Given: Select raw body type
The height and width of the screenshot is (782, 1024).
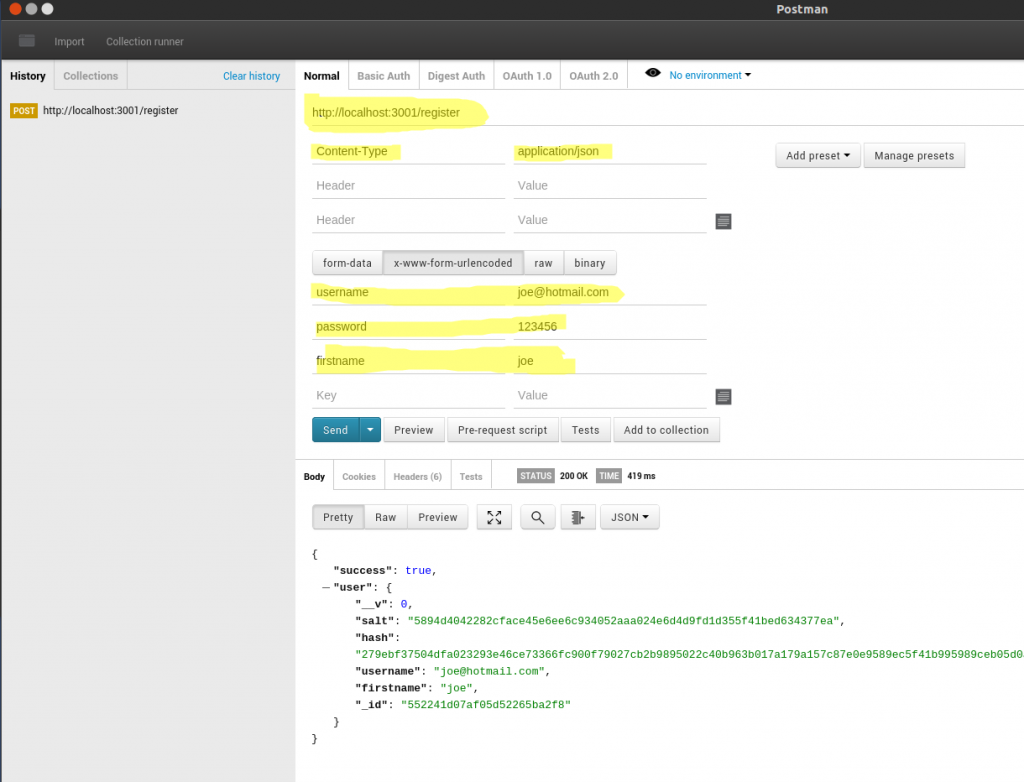Looking at the screenshot, I should (x=543, y=263).
